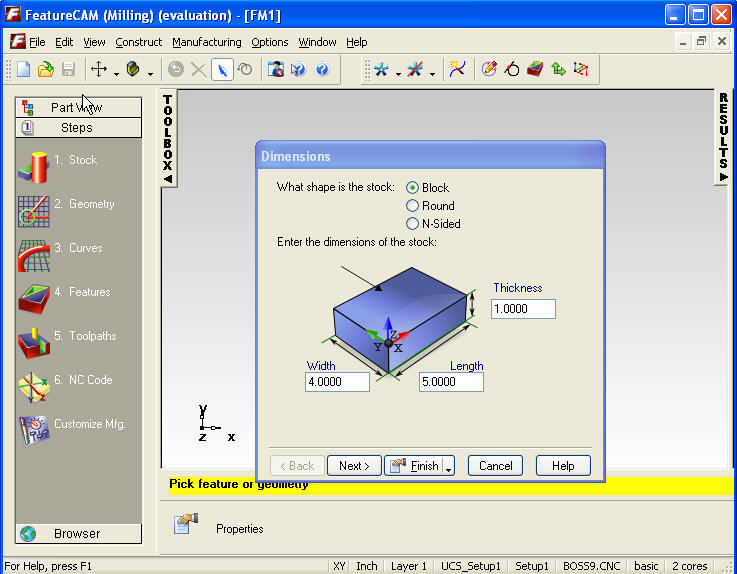Expand the Toolbox side panel
Viewport: 737px width, 574px height.
pos(168,138)
